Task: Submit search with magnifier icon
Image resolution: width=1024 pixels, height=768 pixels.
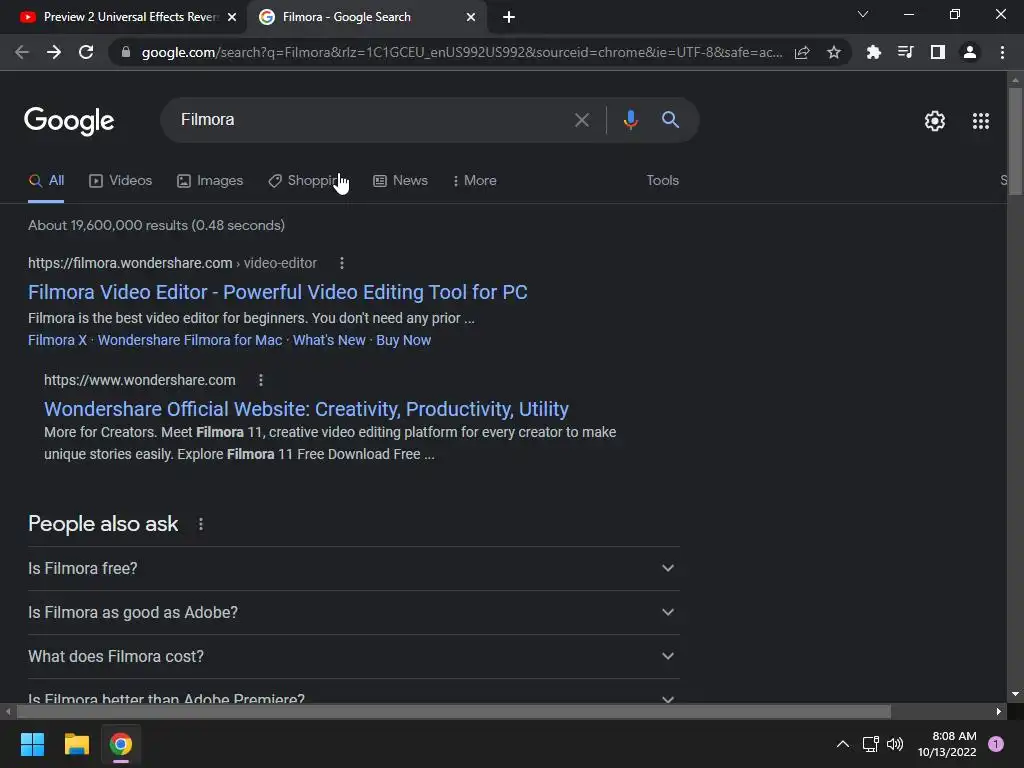Action: click(x=670, y=120)
